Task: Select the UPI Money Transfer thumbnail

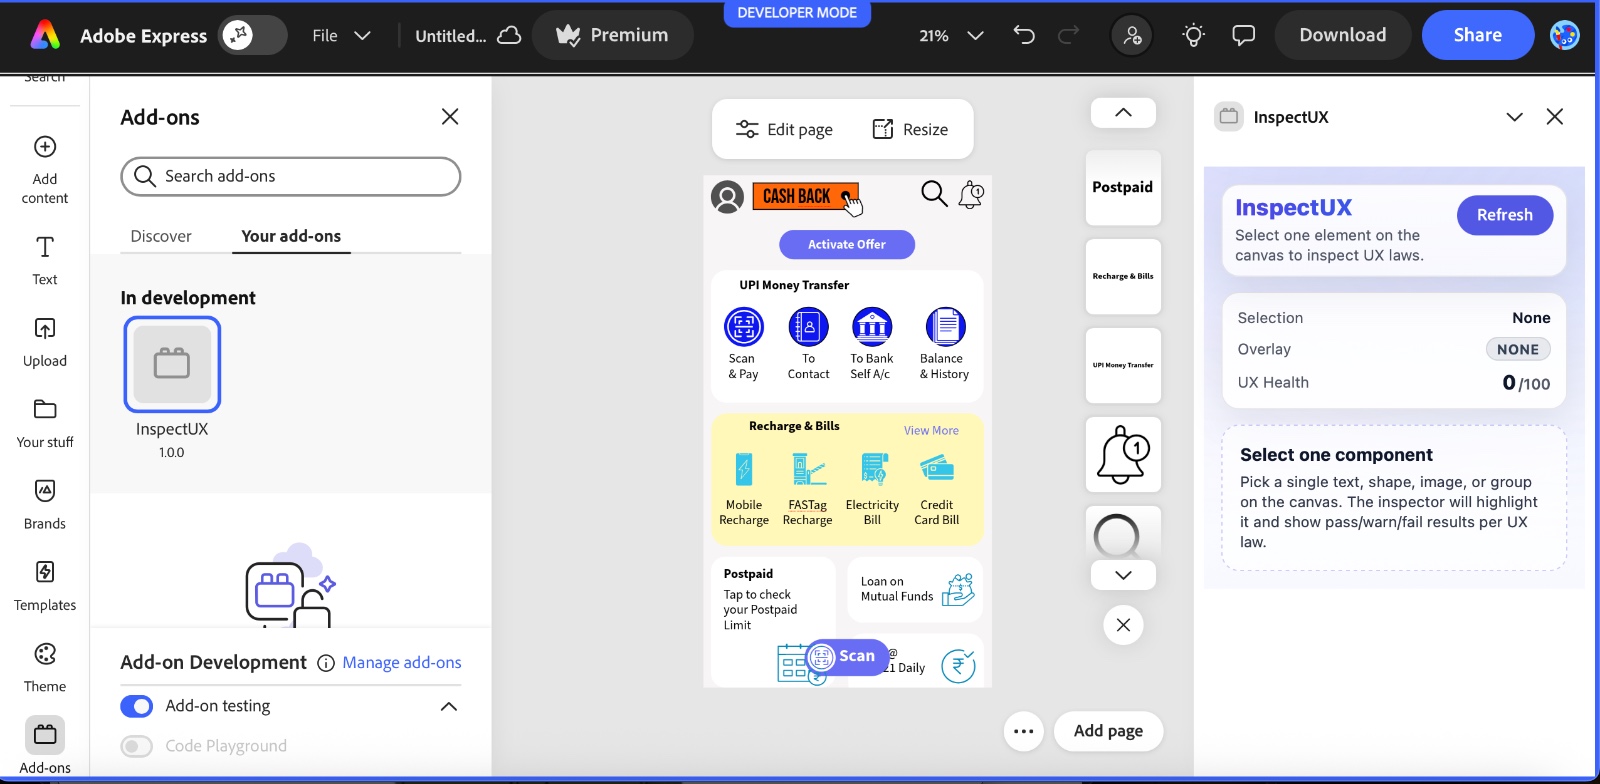Action: tap(1123, 365)
